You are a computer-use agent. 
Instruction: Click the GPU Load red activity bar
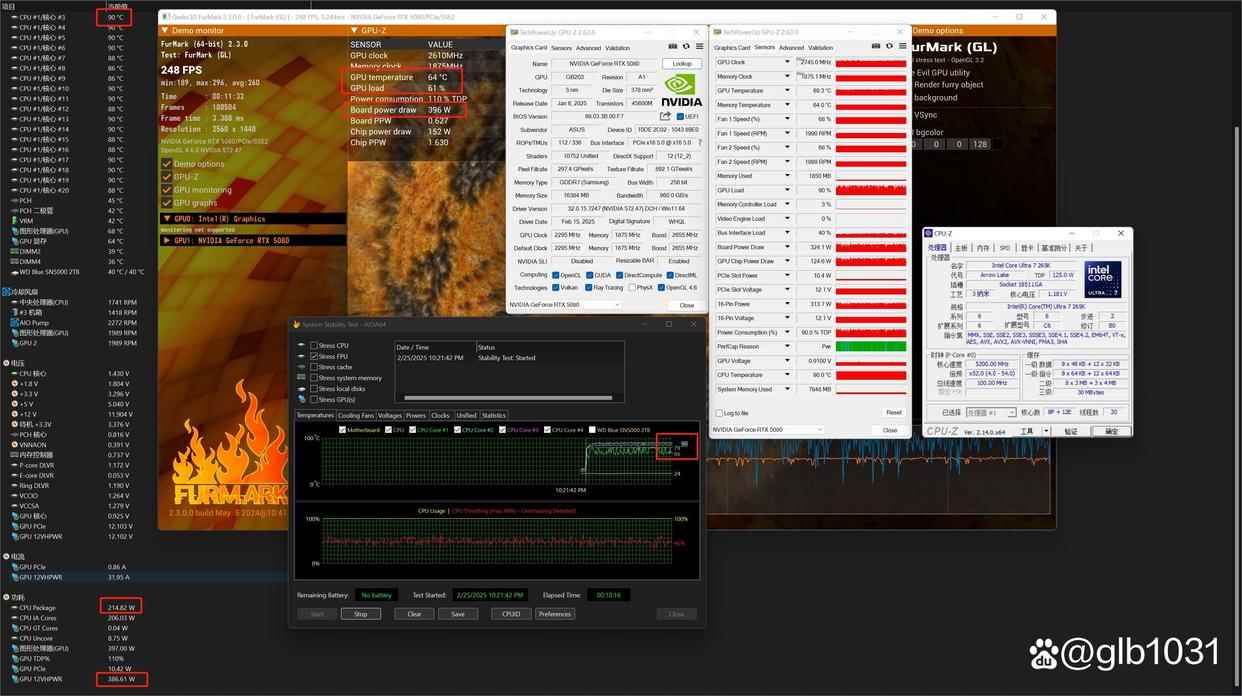tap(870, 189)
